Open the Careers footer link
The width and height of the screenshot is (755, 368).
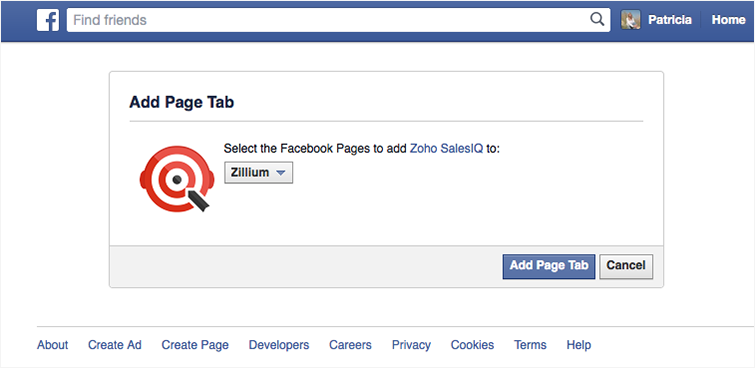click(350, 345)
